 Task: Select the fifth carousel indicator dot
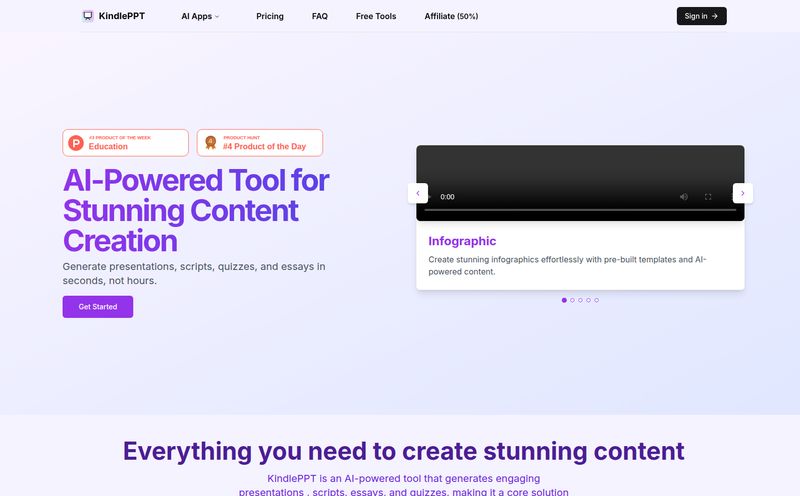pyautogui.click(x=597, y=300)
